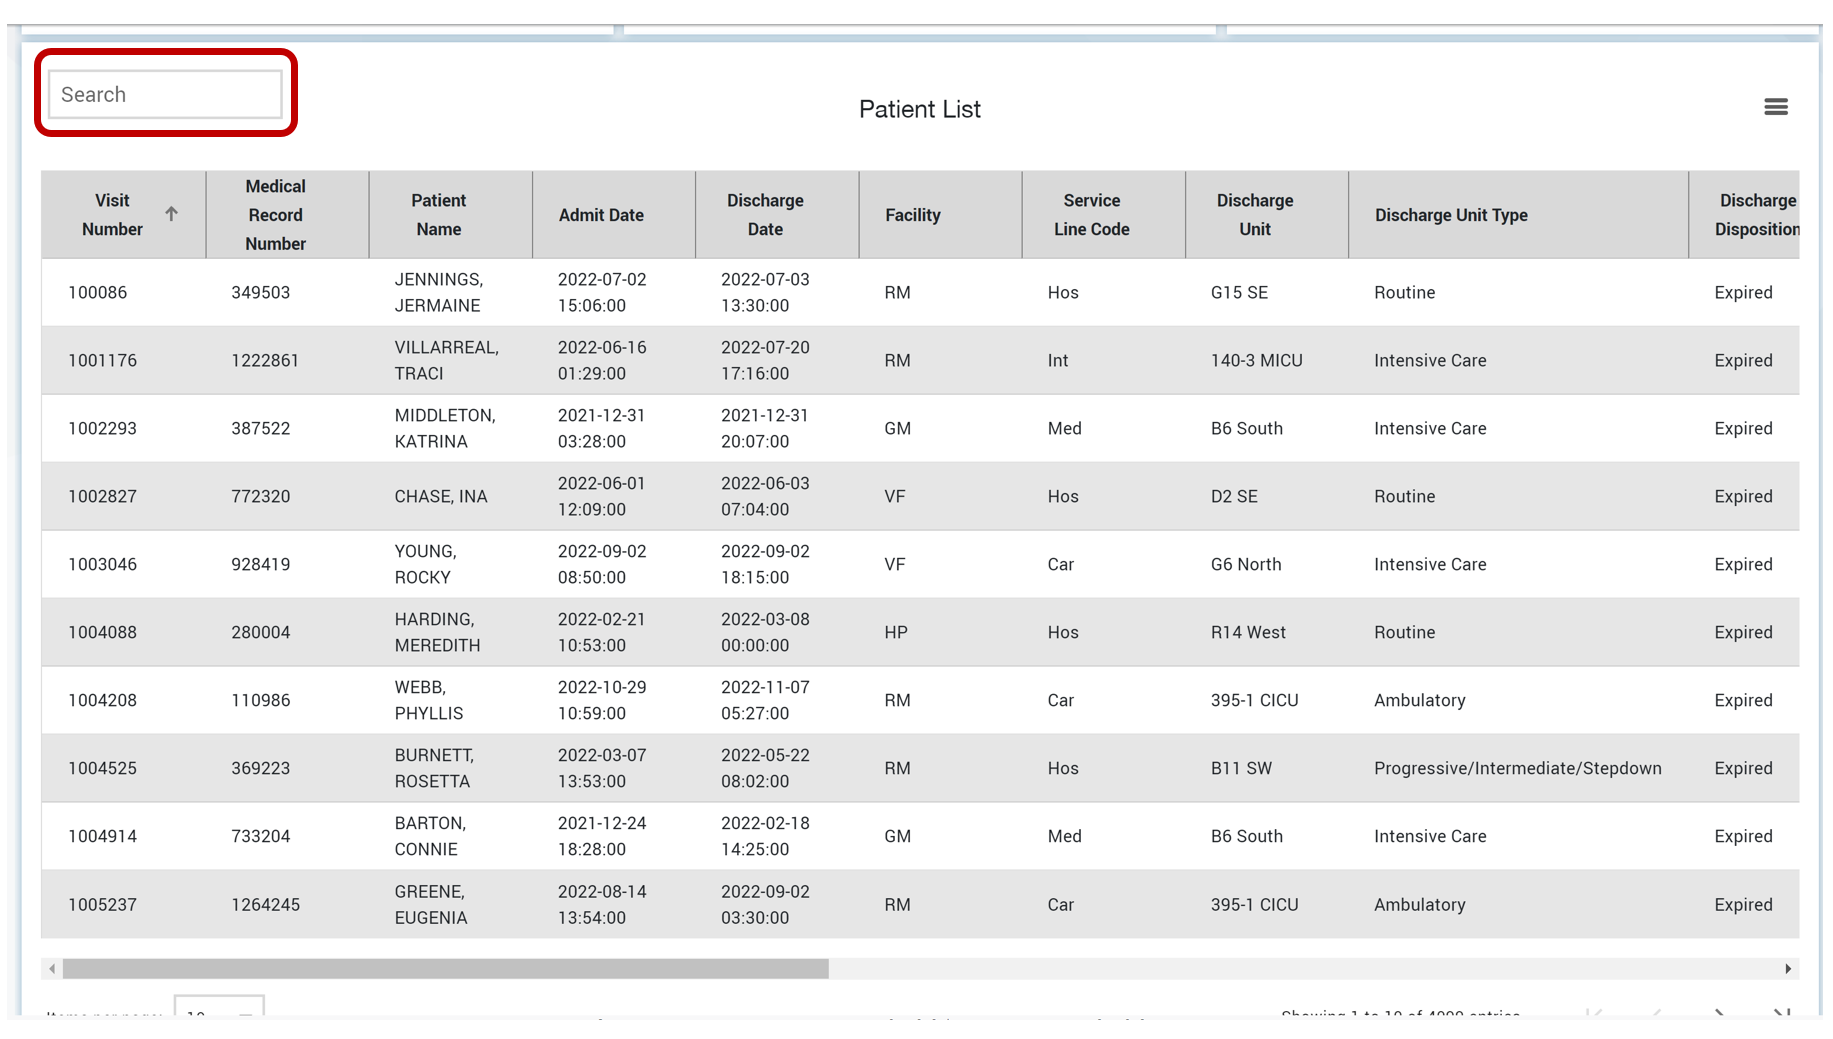Image resolution: width=1833 pixels, height=1039 pixels.
Task: Select visit number 100086
Action: point(98,293)
